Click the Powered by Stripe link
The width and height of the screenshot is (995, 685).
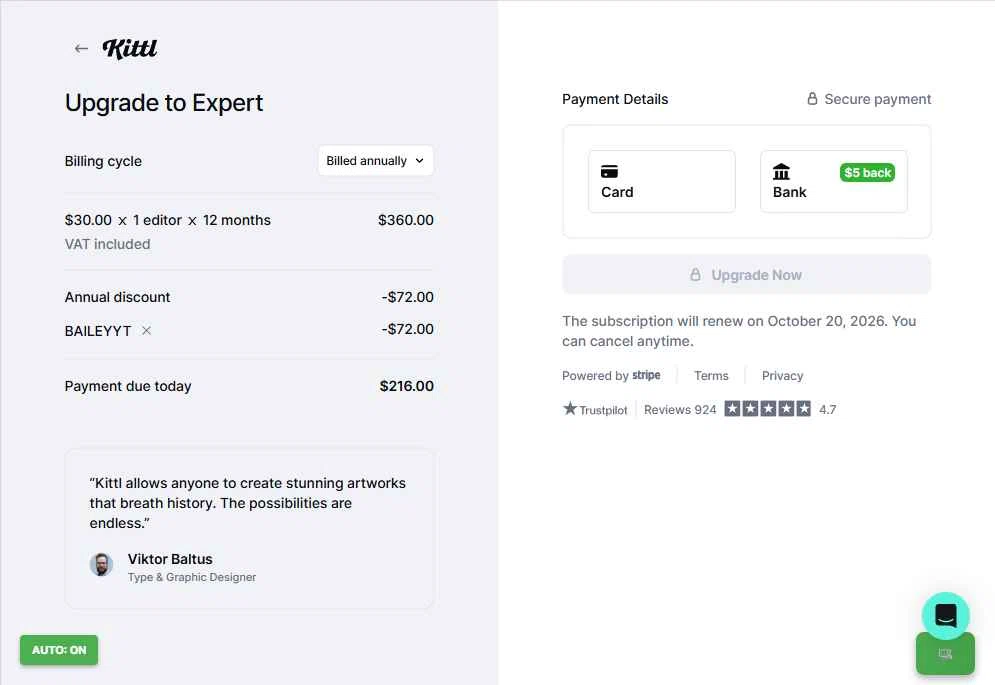pos(611,376)
